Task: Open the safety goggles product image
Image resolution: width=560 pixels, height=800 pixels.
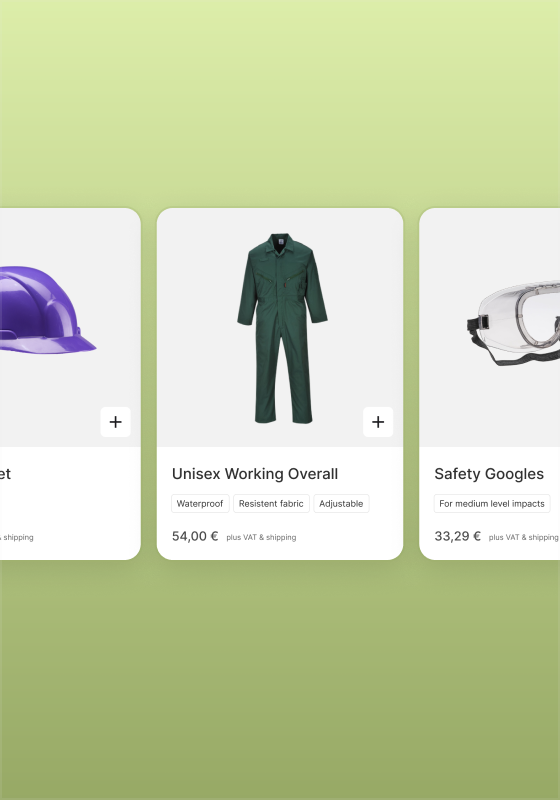Action: click(514, 323)
